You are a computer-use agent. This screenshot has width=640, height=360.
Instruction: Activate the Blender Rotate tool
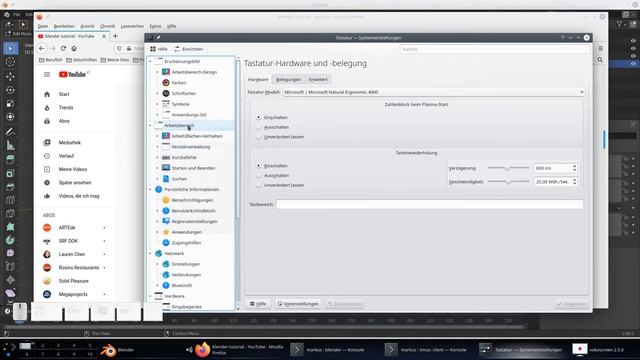[10, 90]
